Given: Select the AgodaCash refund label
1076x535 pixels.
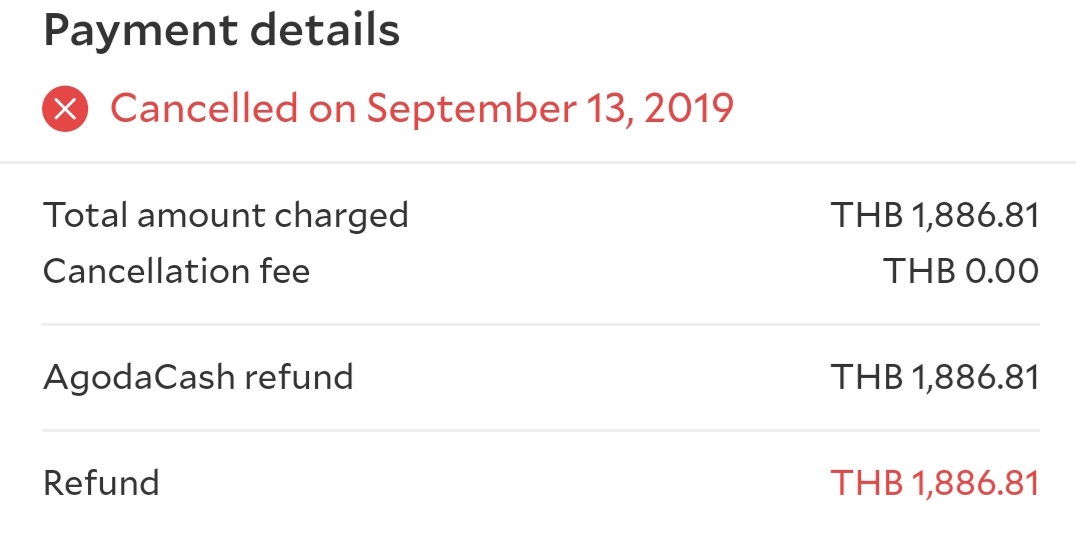Looking at the screenshot, I should [198, 378].
